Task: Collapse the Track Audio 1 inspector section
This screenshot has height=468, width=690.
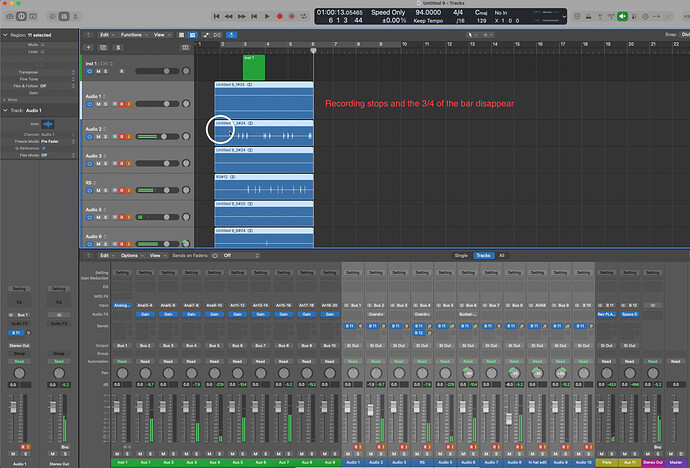Action: 5,110
